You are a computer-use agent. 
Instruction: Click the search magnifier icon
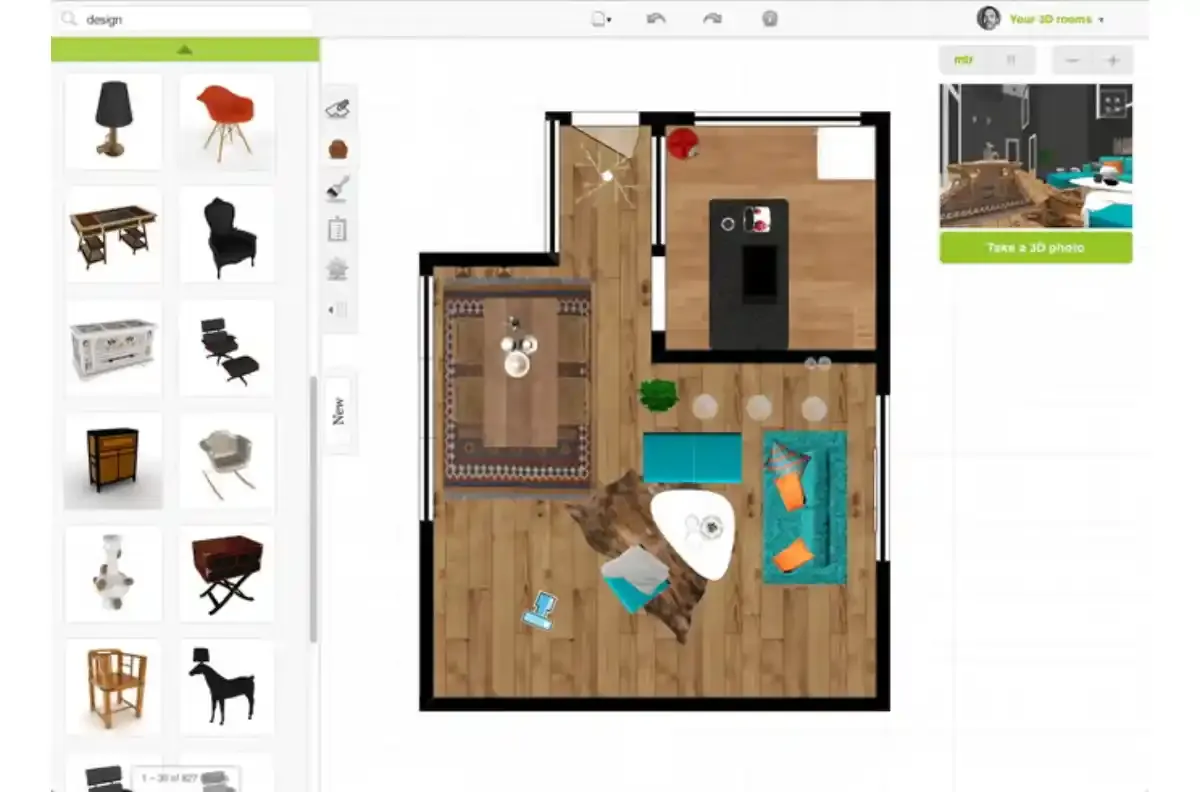tap(69, 19)
